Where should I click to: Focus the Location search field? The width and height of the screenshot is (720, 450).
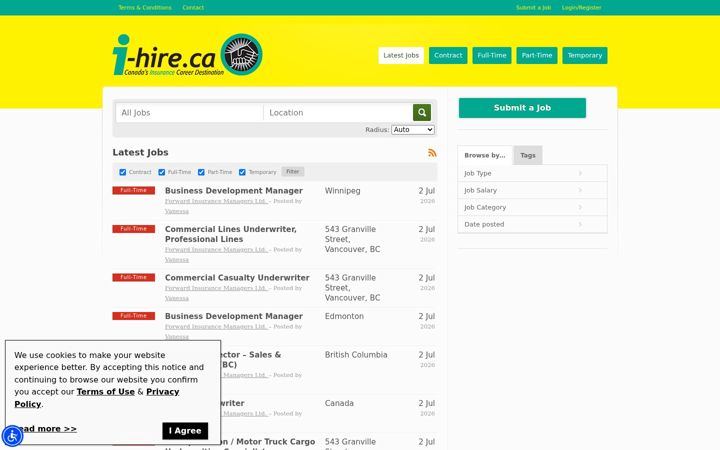click(338, 112)
